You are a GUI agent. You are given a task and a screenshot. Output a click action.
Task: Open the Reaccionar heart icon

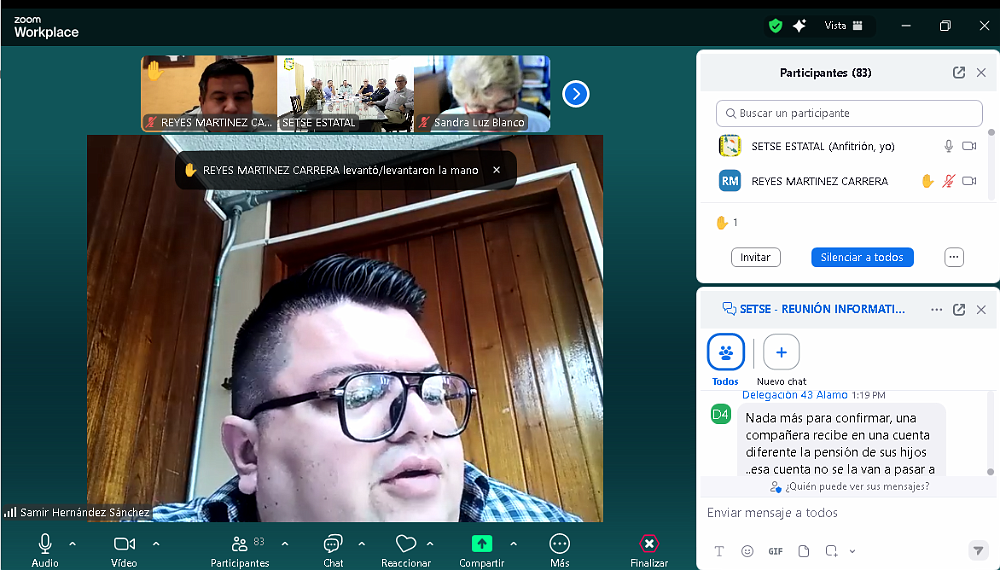406,544
